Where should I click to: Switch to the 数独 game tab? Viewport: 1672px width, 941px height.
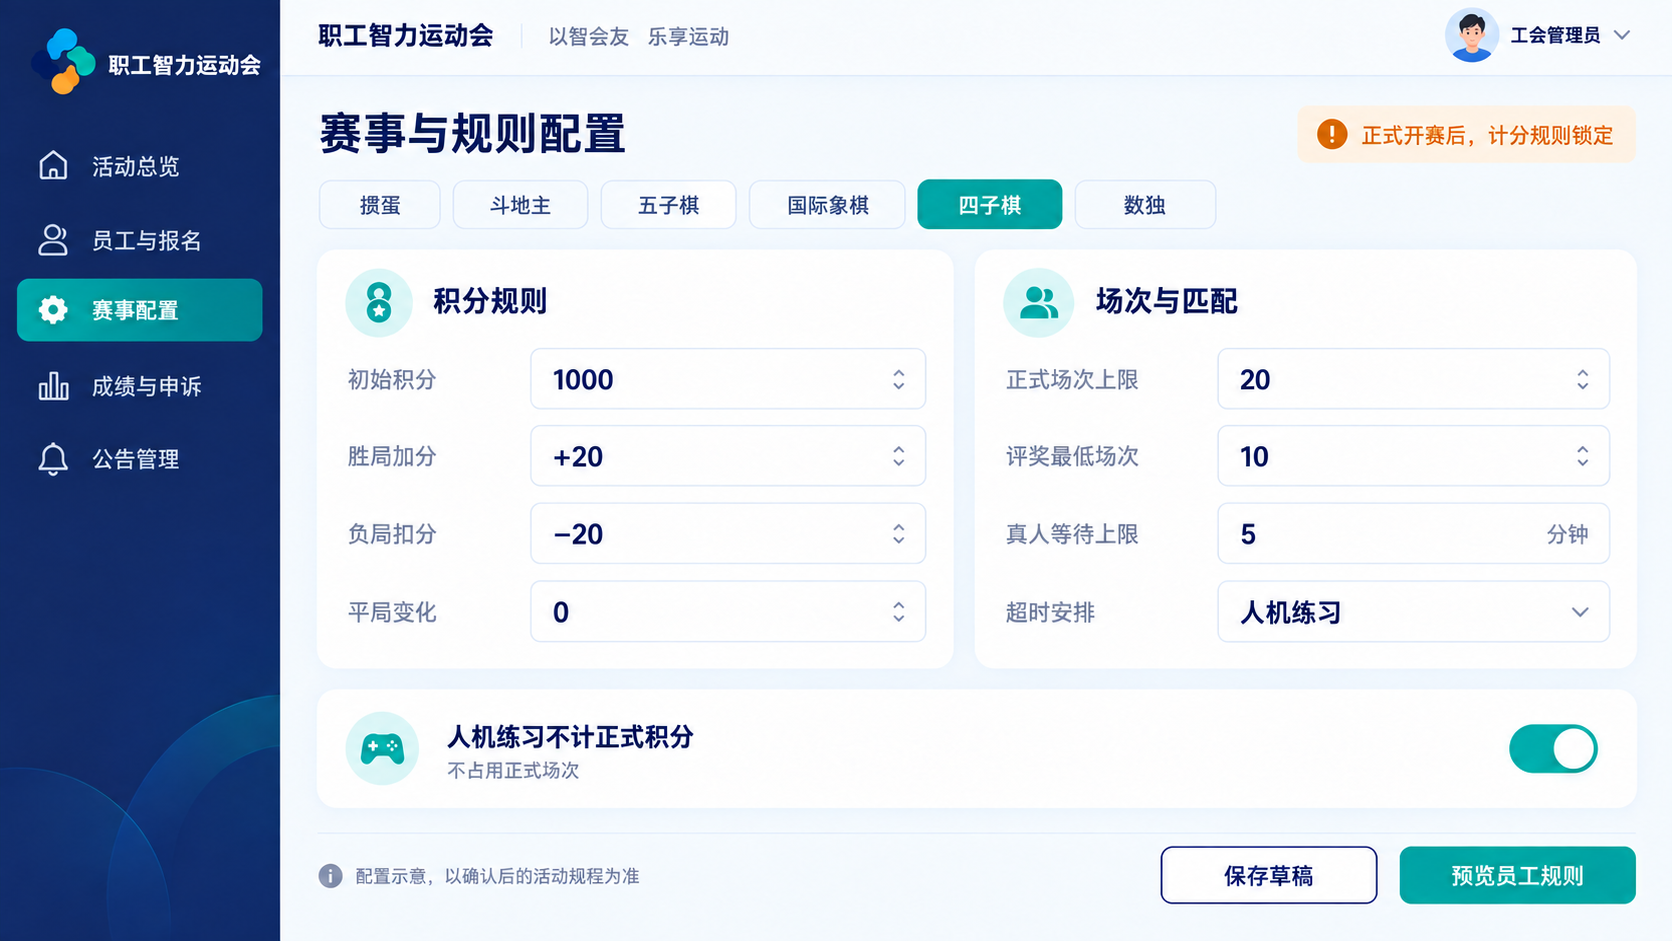click(x=1145, y=205)
